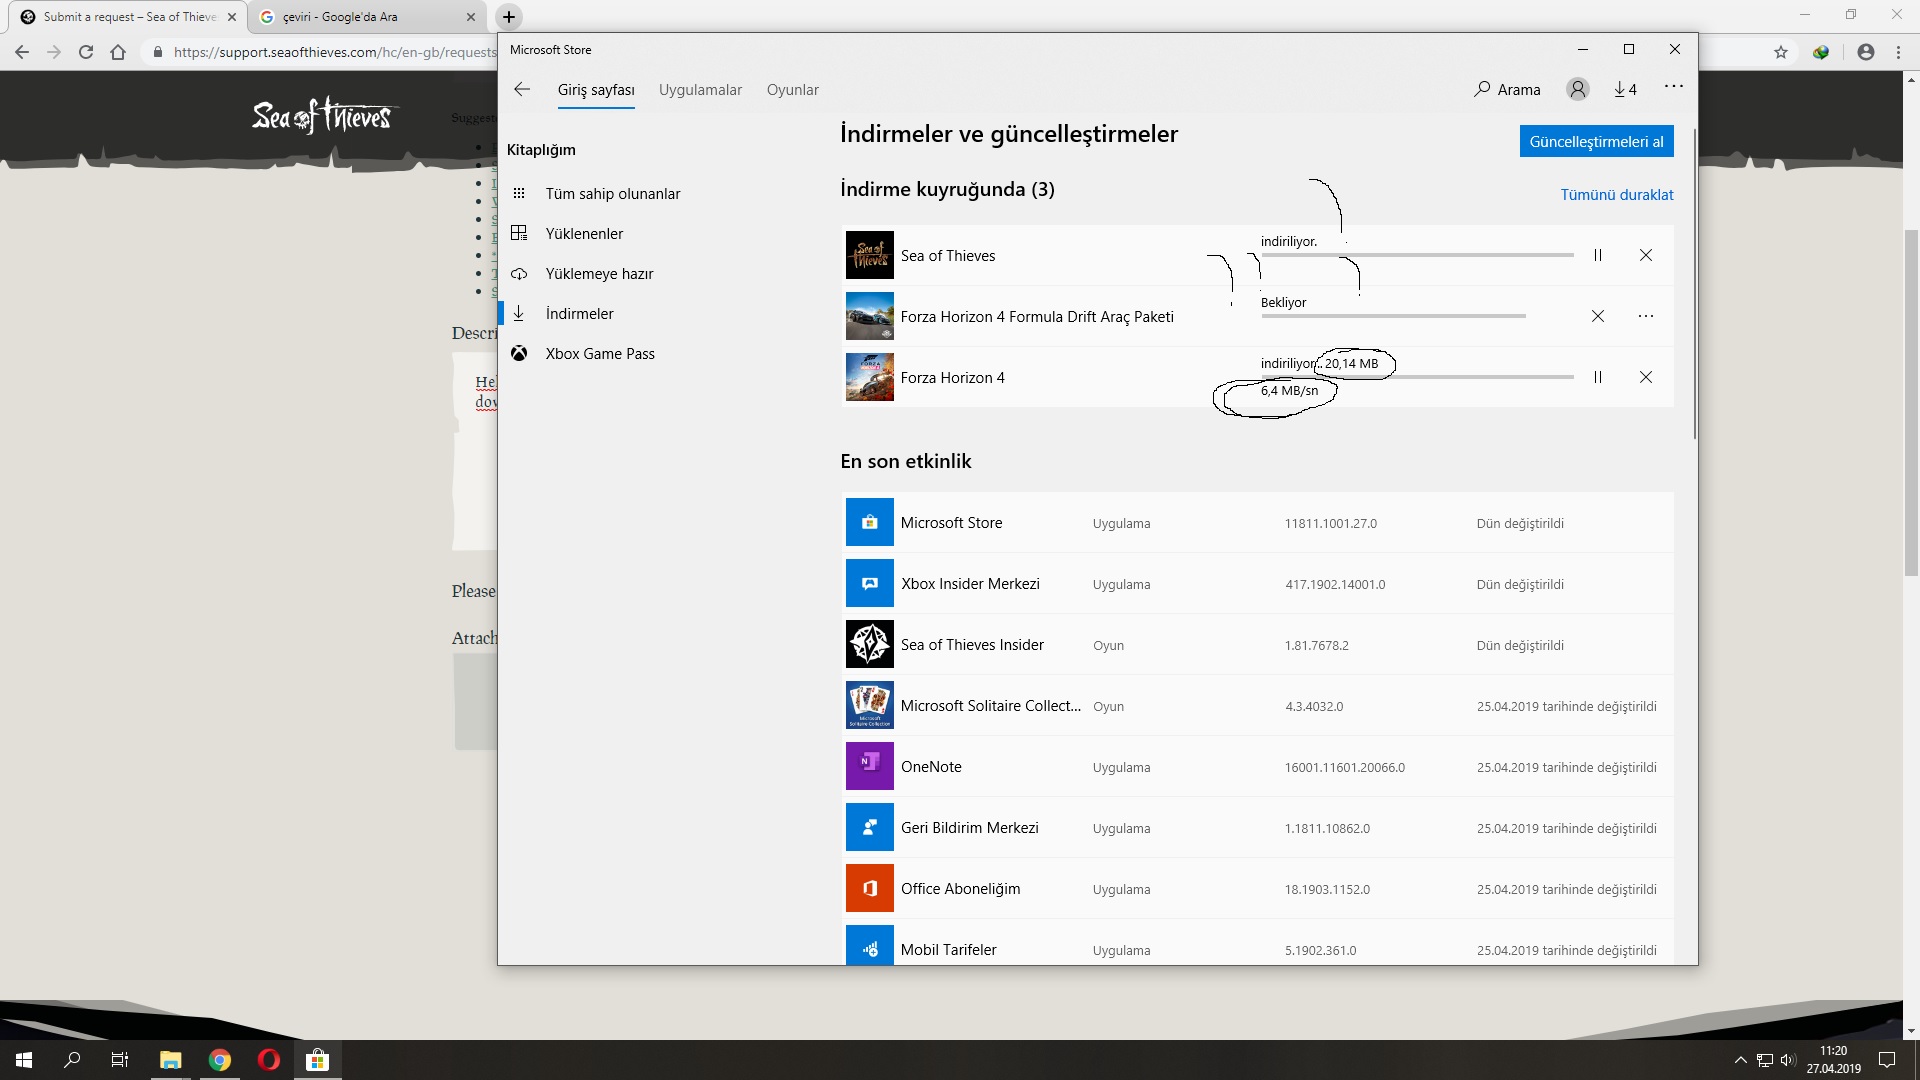The image size is (1920, 1080).
Task: Open the Chrome three-dot menu
Action: coord(1898,52)
